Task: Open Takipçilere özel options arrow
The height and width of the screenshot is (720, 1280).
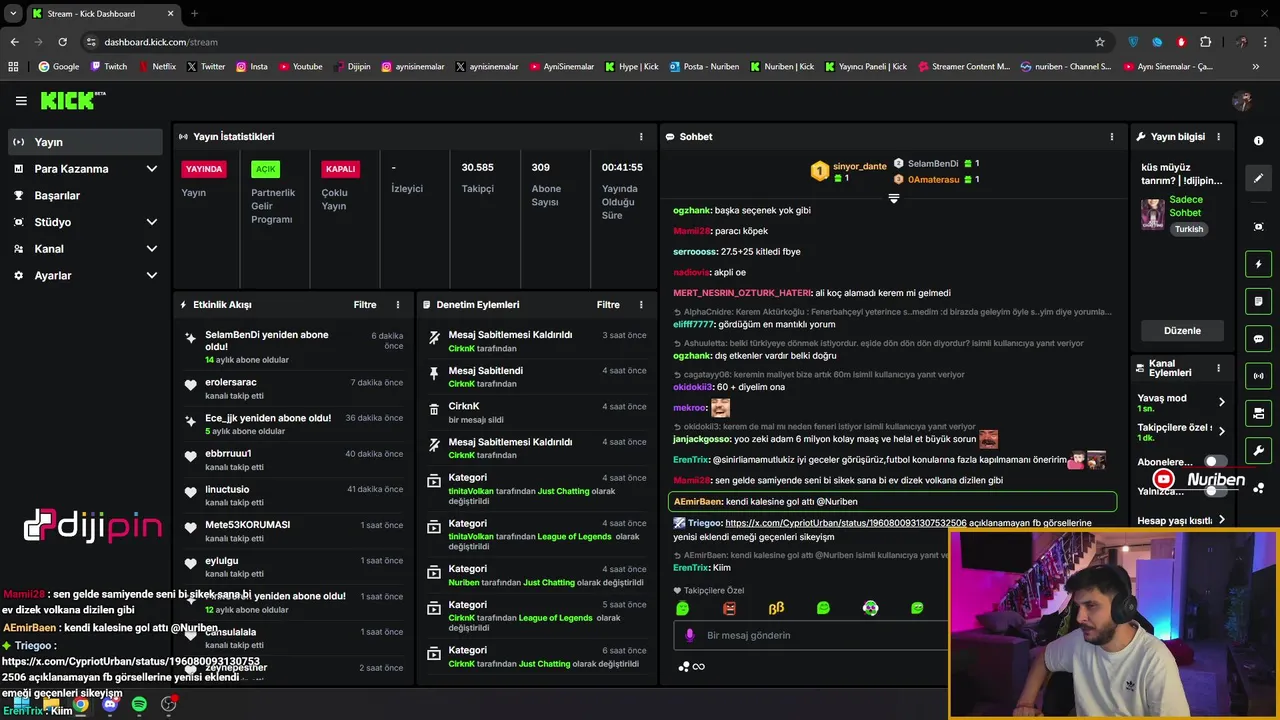Action: click(1221, 432)
